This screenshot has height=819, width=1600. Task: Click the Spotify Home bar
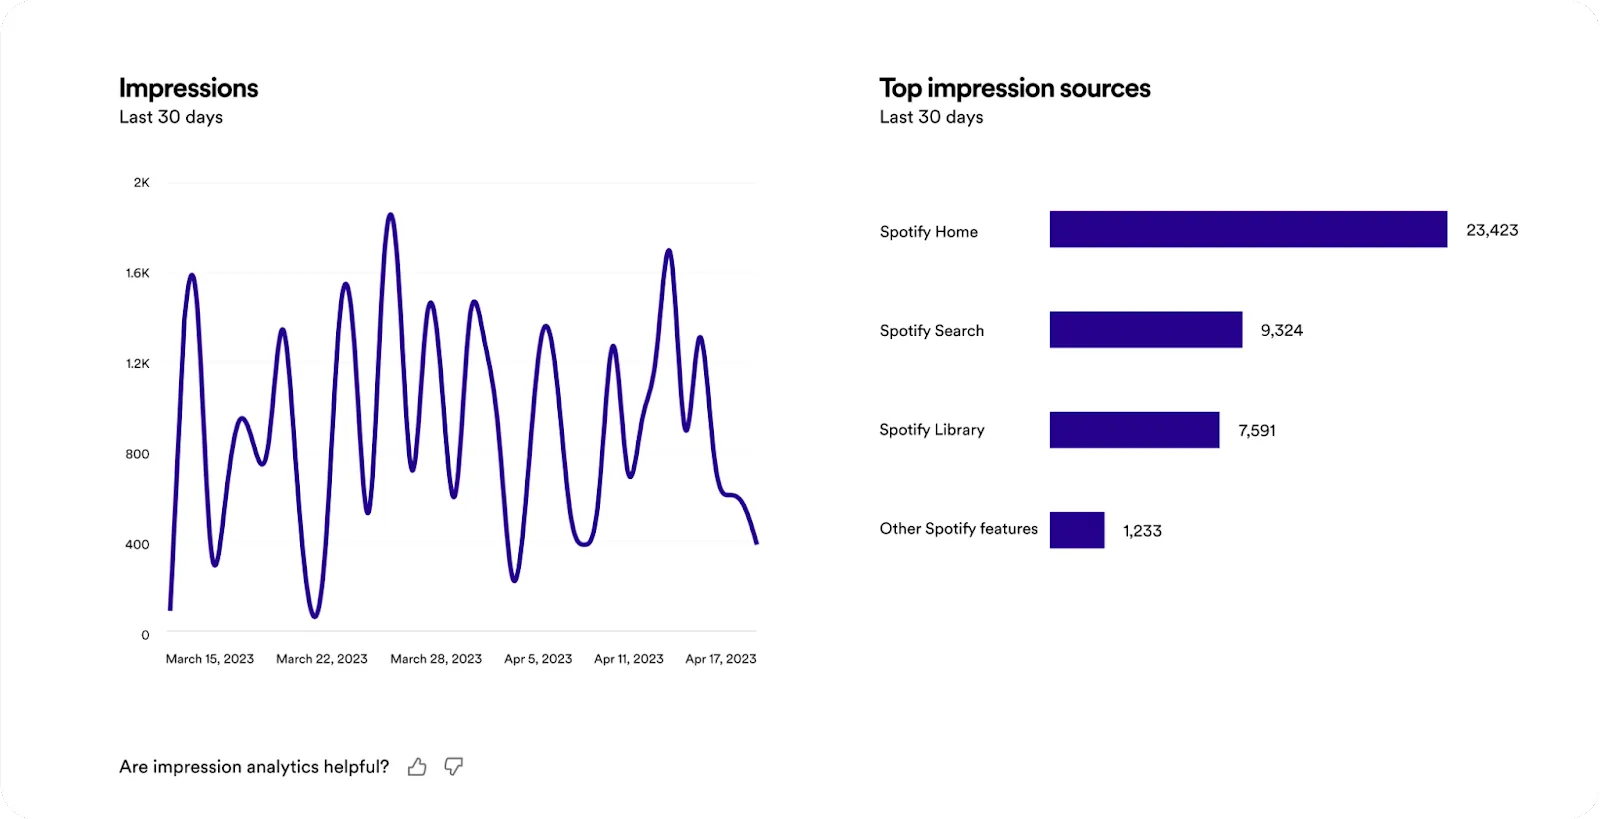coord(1248,229)
